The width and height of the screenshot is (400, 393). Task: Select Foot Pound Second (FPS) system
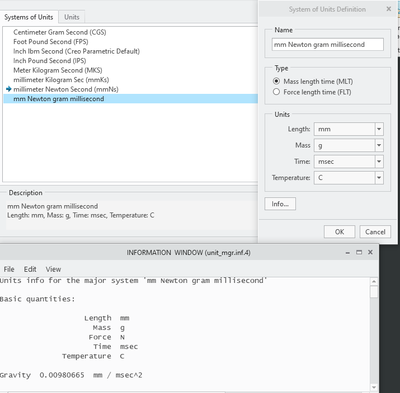click(51, 42)
